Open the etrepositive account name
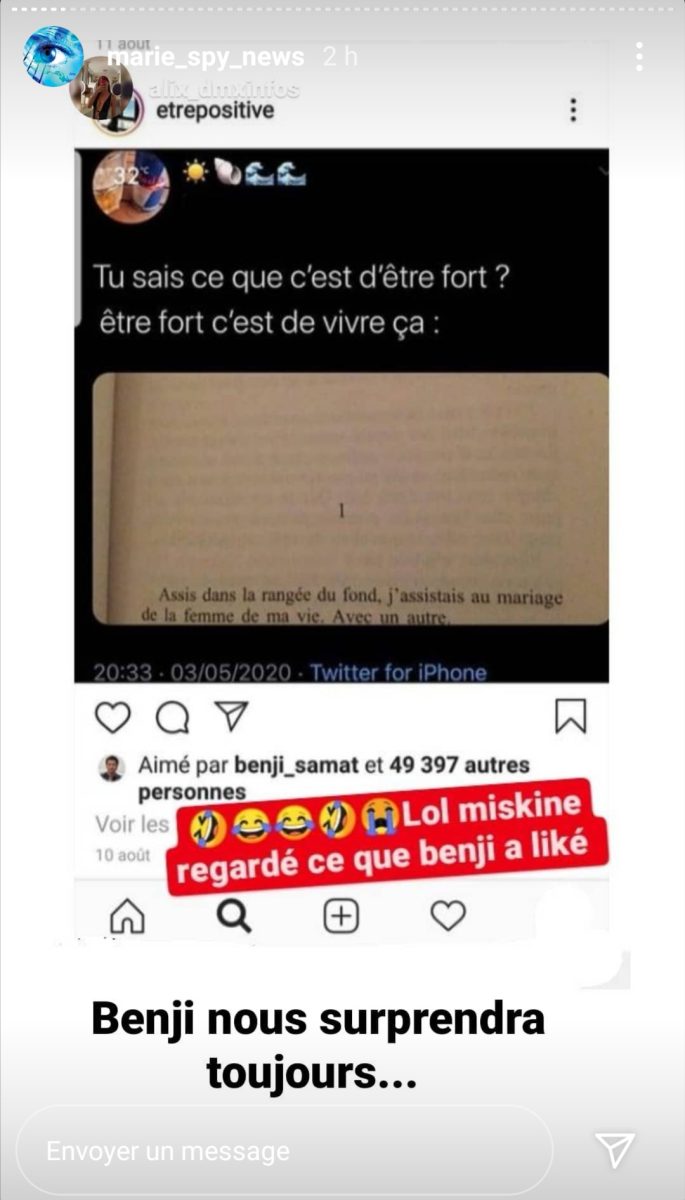Screen dimensions: 685x1200 215,110
